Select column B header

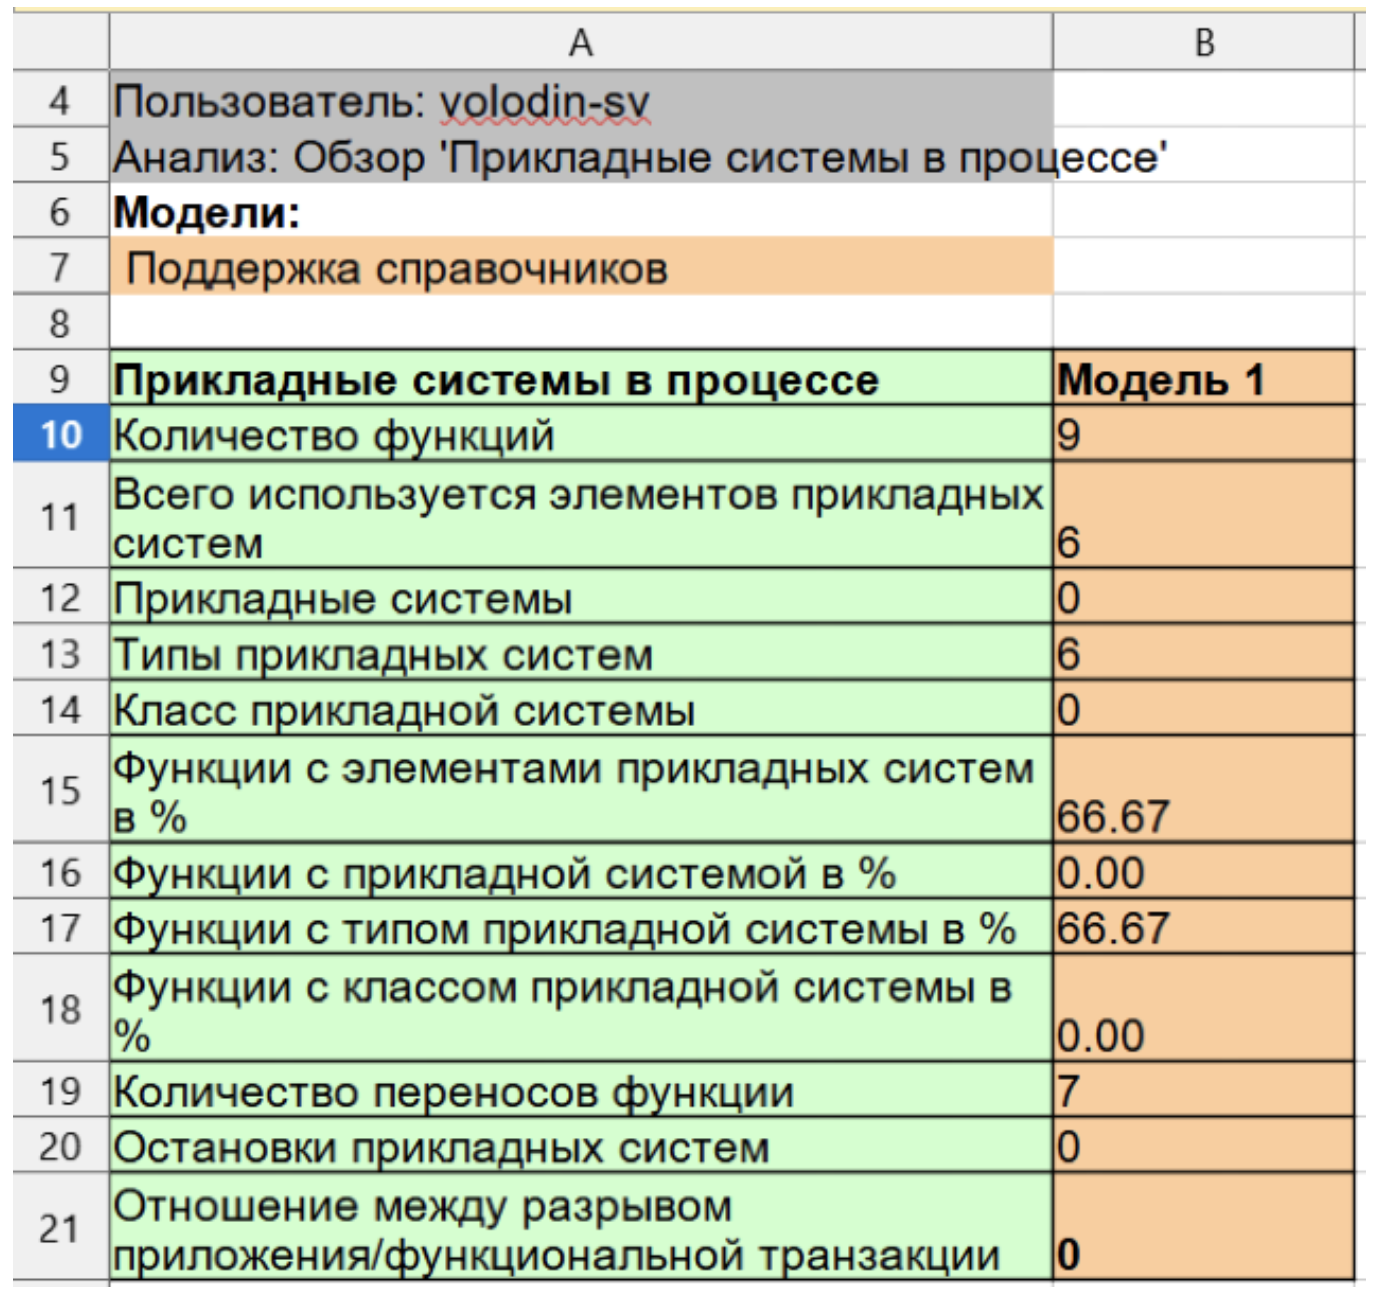(1203, 43)
